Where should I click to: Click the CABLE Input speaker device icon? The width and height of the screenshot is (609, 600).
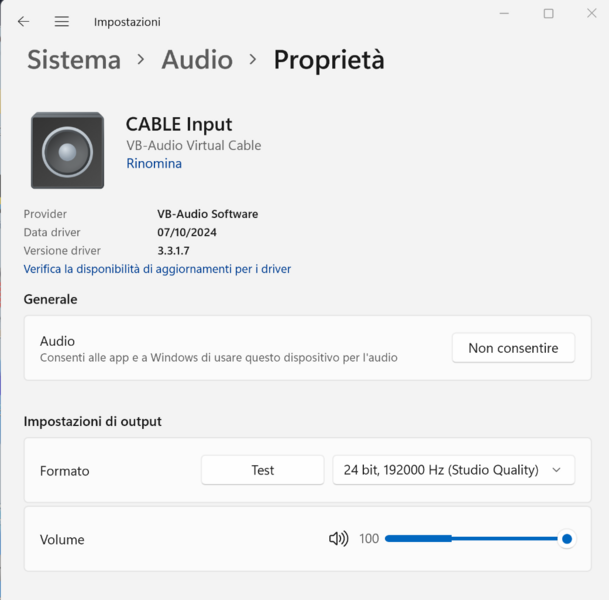tap(67, 151)
